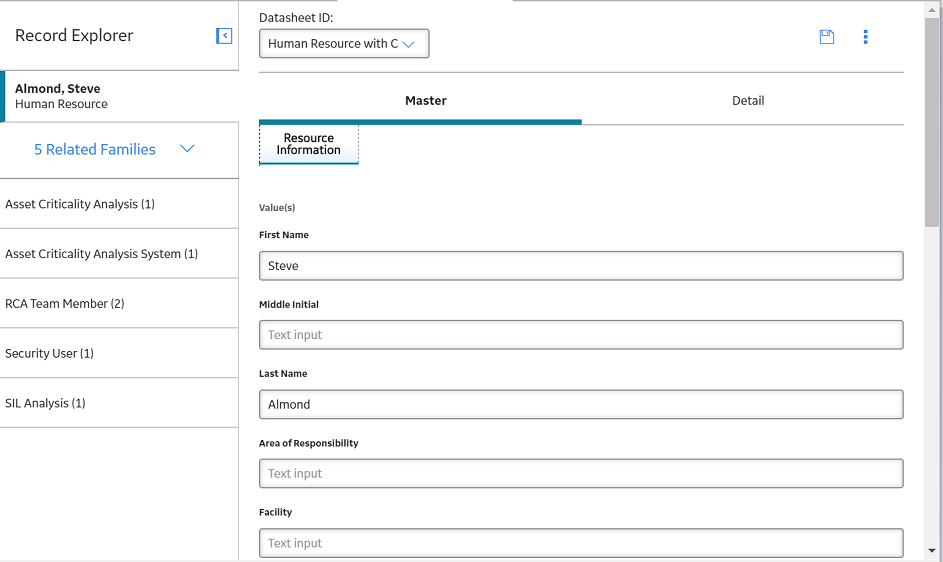Screen dimensions: 943x562
Task: Click the save datasheet icon
Action: point(827,37)
